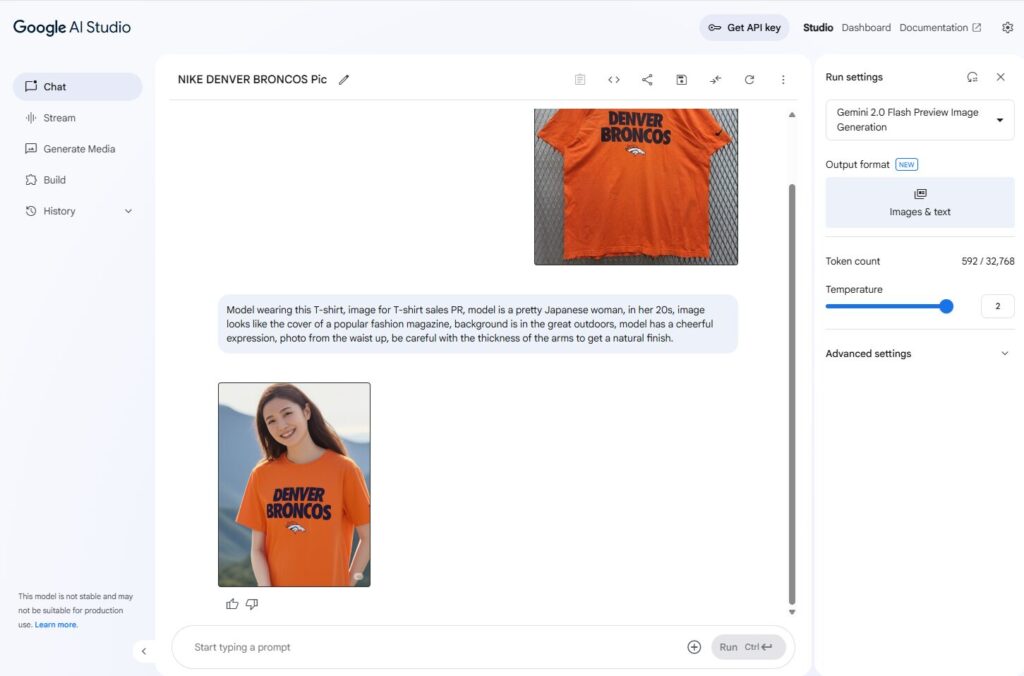
Task: Click the user prompt text bubble
Action: tap(478, 324)
